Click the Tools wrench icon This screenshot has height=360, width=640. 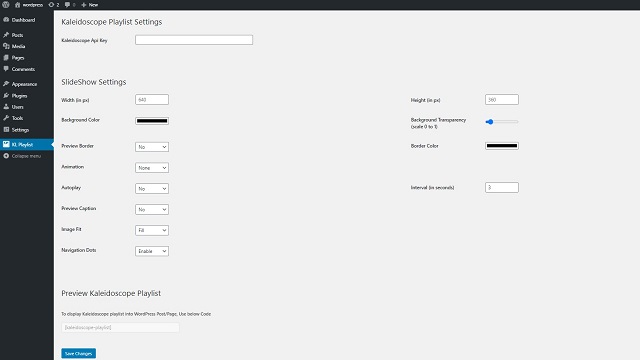[x=6, y=118]
